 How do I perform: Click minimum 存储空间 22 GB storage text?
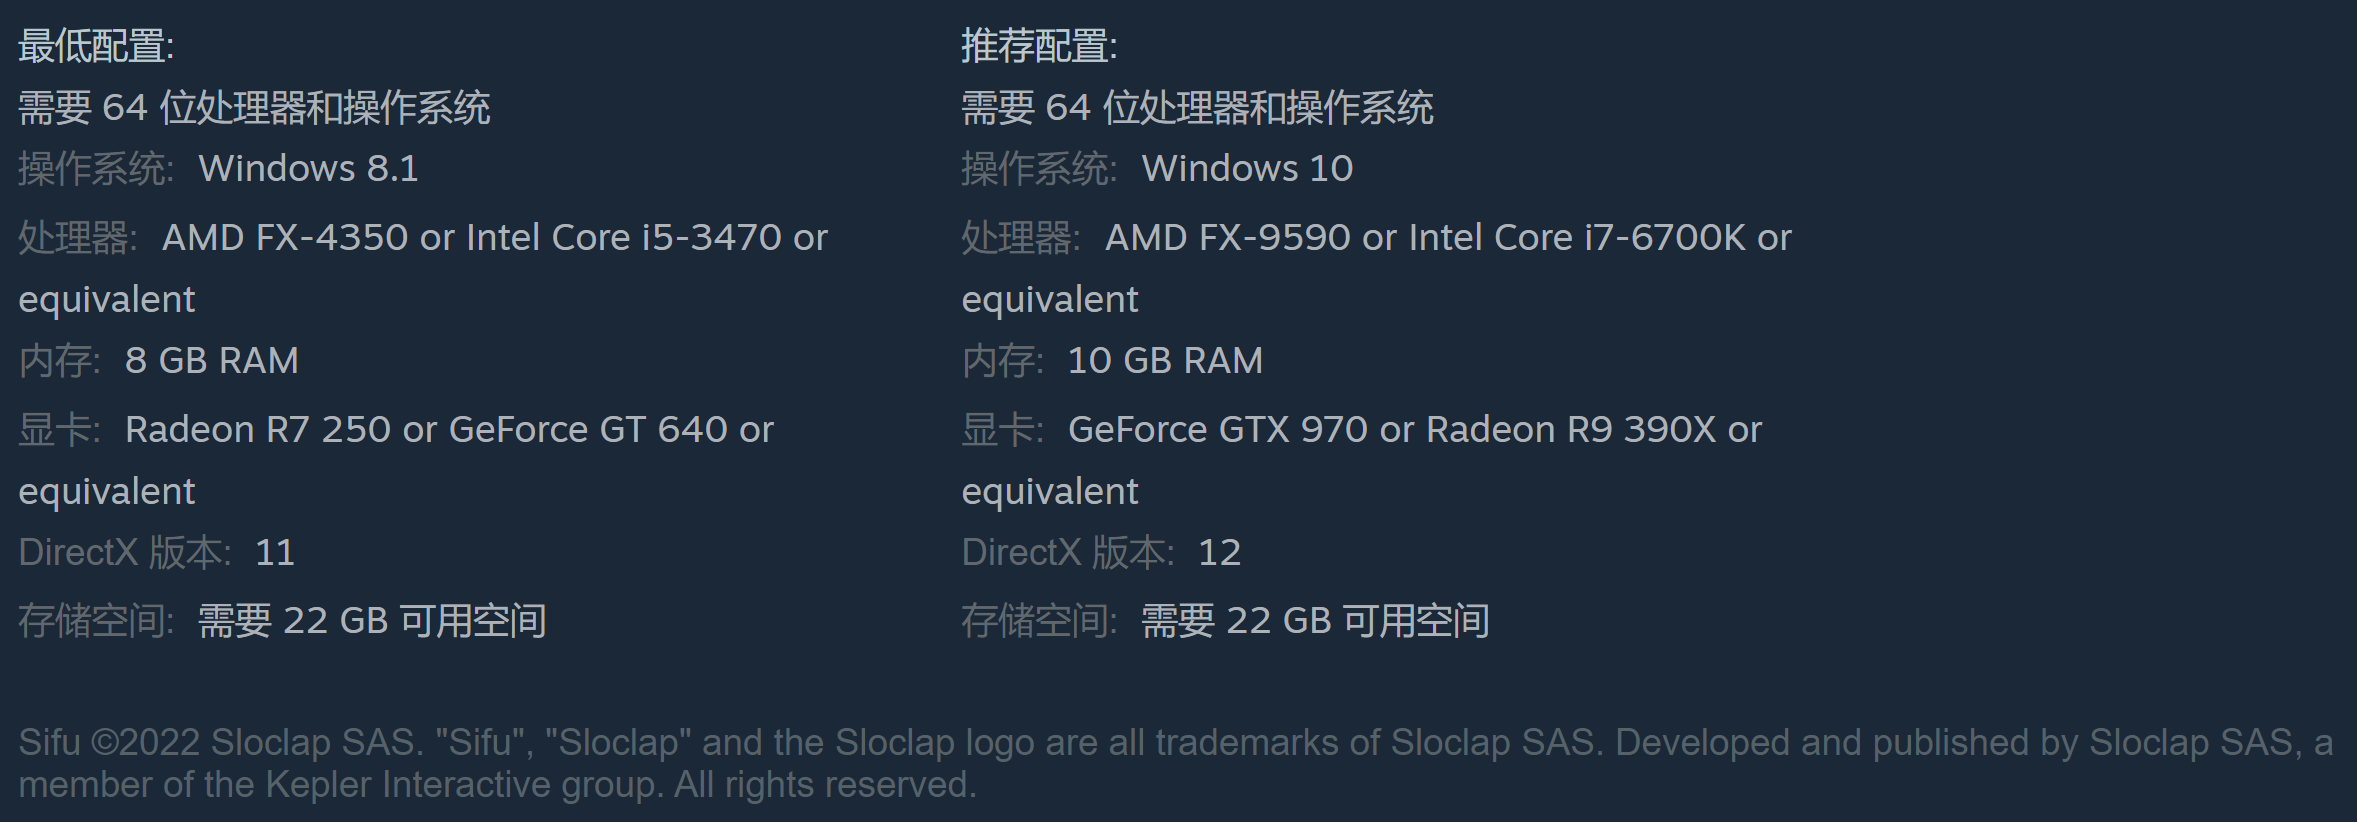click(372, 621)
